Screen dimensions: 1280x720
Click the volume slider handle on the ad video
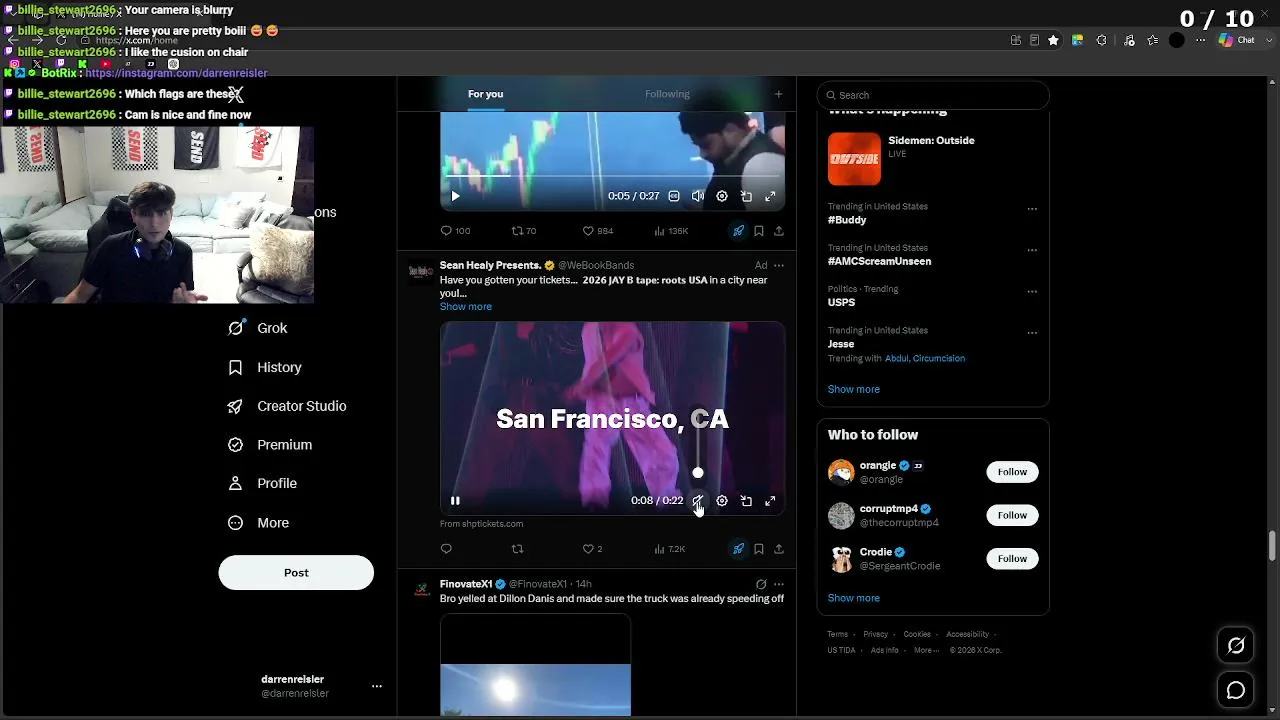point(698,473)
